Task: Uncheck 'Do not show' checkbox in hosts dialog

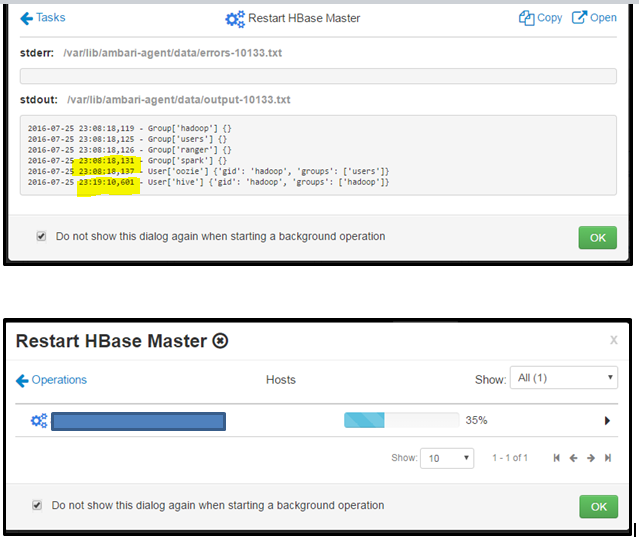Action: coord(37,505)
